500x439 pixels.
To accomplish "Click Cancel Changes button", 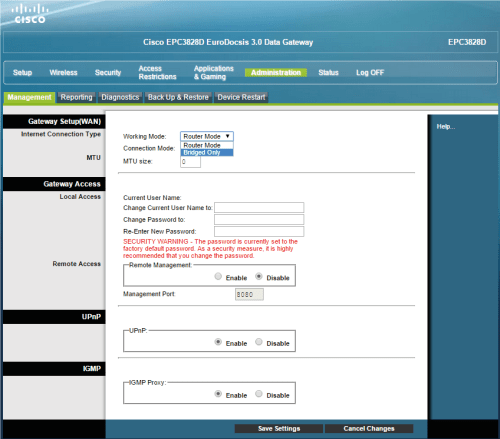I will pos(369,428).
